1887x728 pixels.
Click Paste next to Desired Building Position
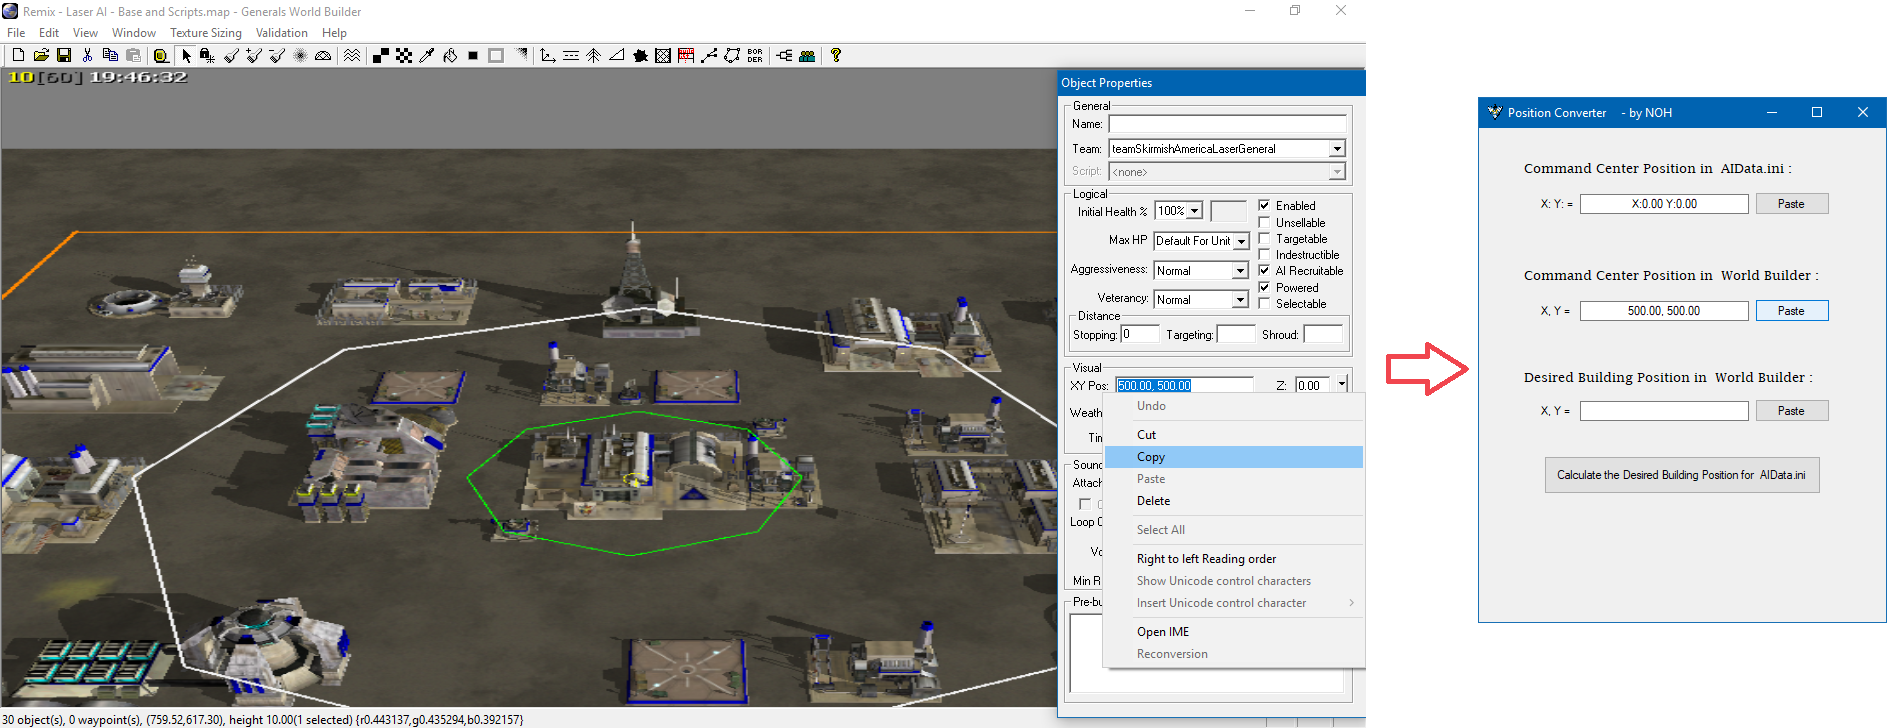coord(1791,411)
